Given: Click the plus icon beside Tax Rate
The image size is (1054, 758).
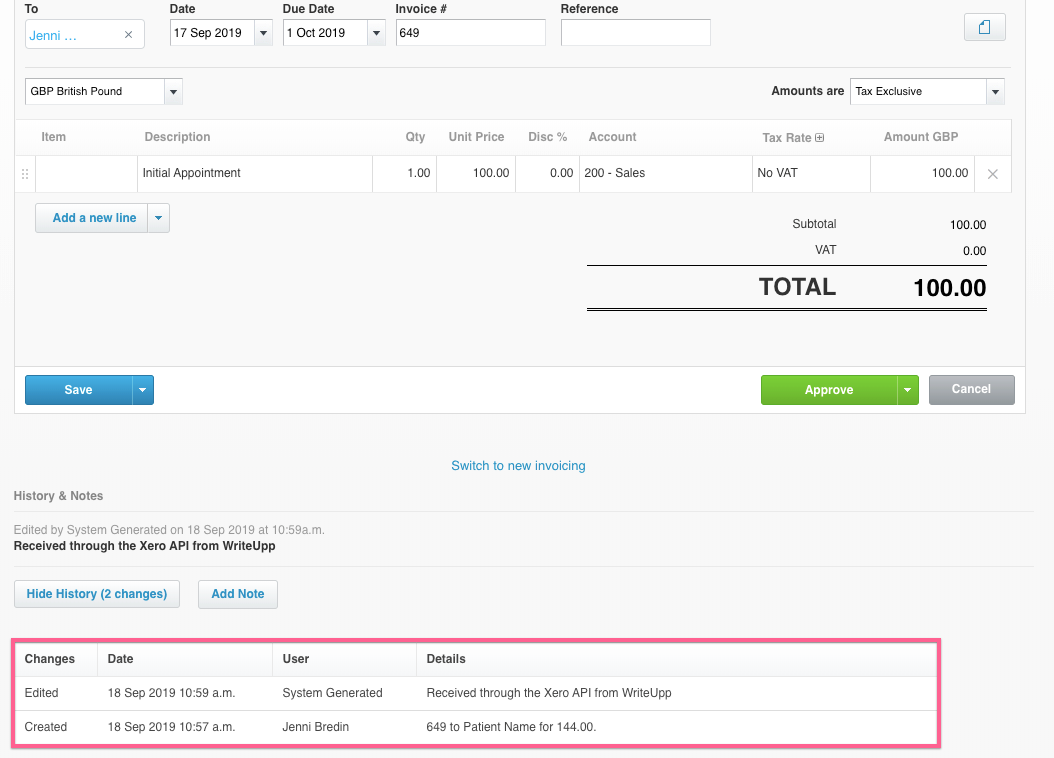Looking at the screenshot, I should 820,138.
